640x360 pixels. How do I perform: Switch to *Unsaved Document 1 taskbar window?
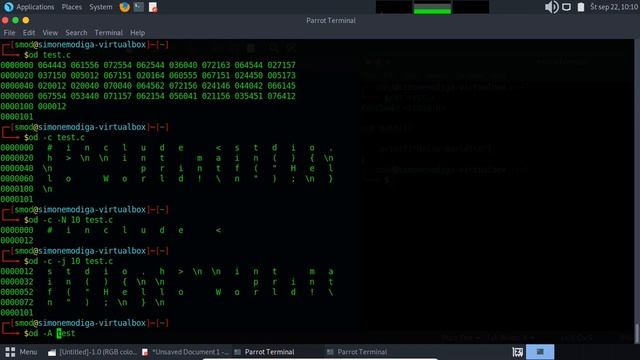pyautogui.click(x=186, y=352)
